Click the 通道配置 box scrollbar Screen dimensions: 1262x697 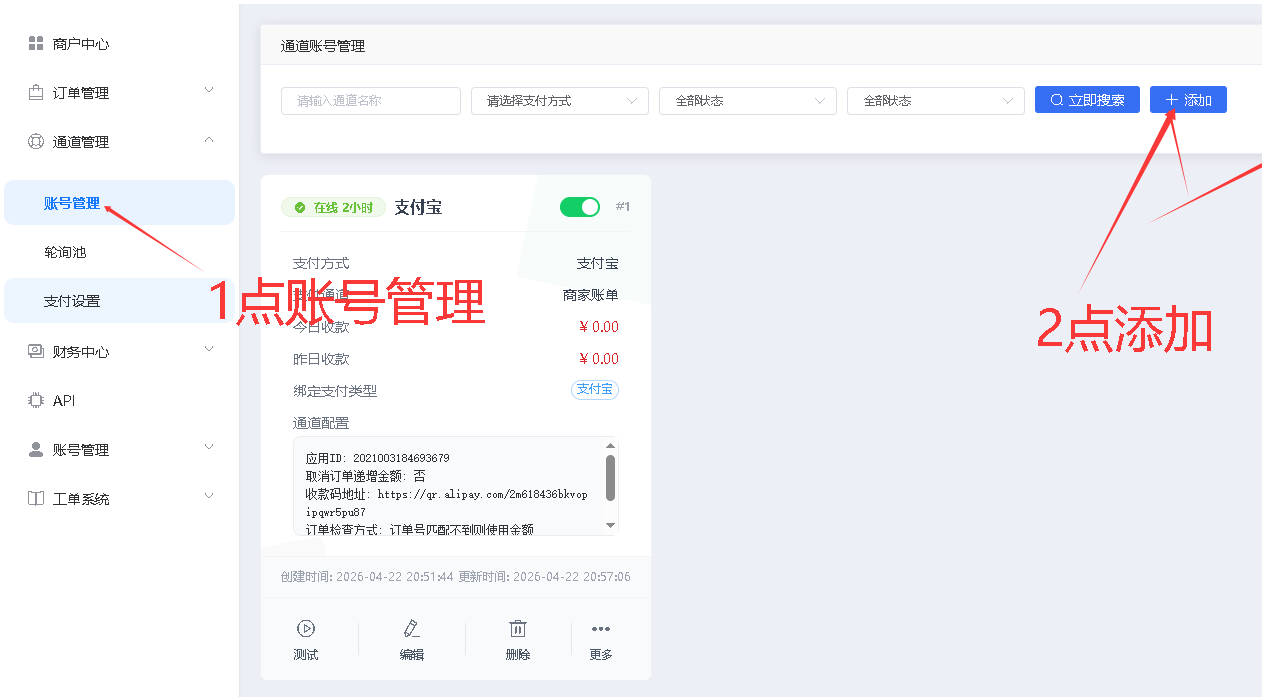click(610, 478)
